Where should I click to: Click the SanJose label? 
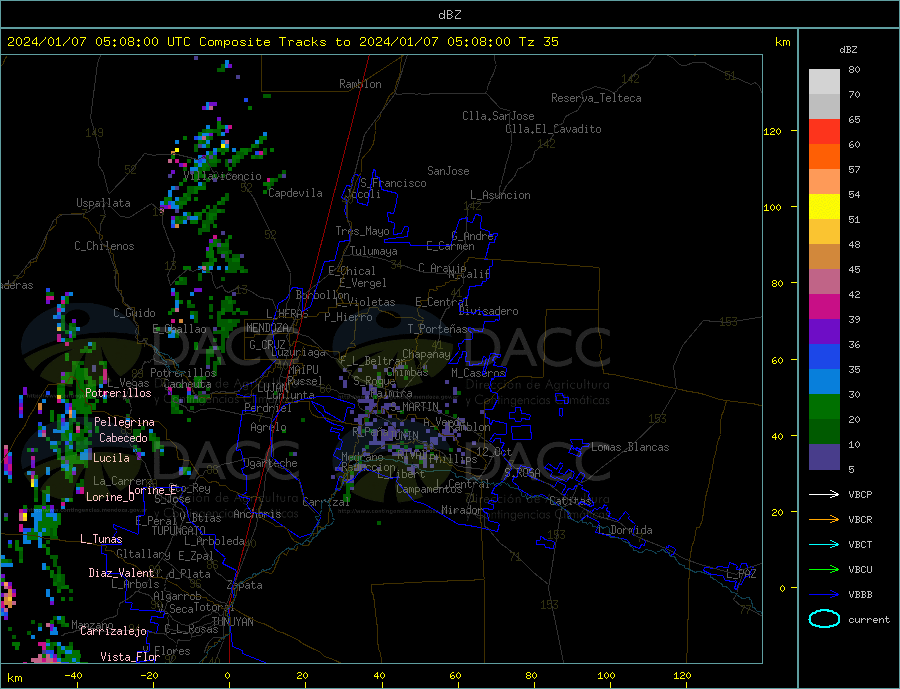(448, 171)
